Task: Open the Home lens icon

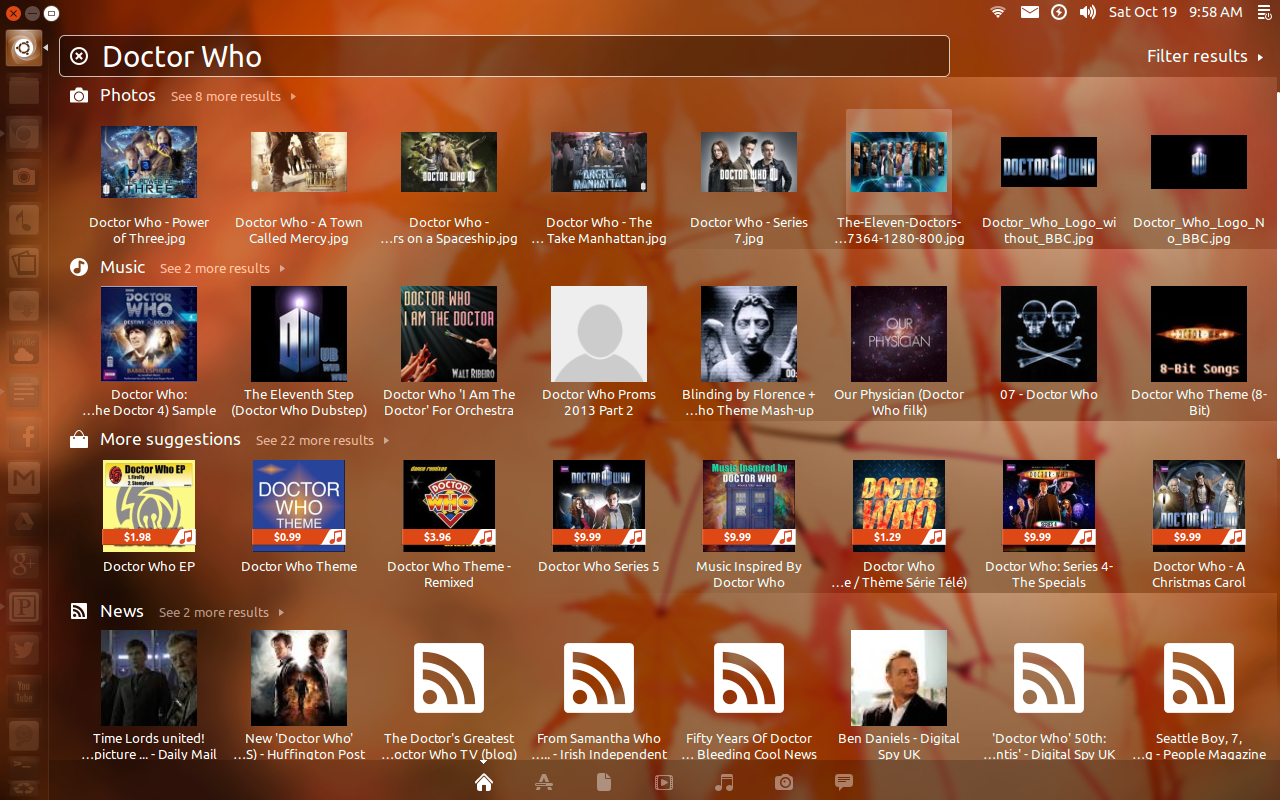Action: (484, 782)
